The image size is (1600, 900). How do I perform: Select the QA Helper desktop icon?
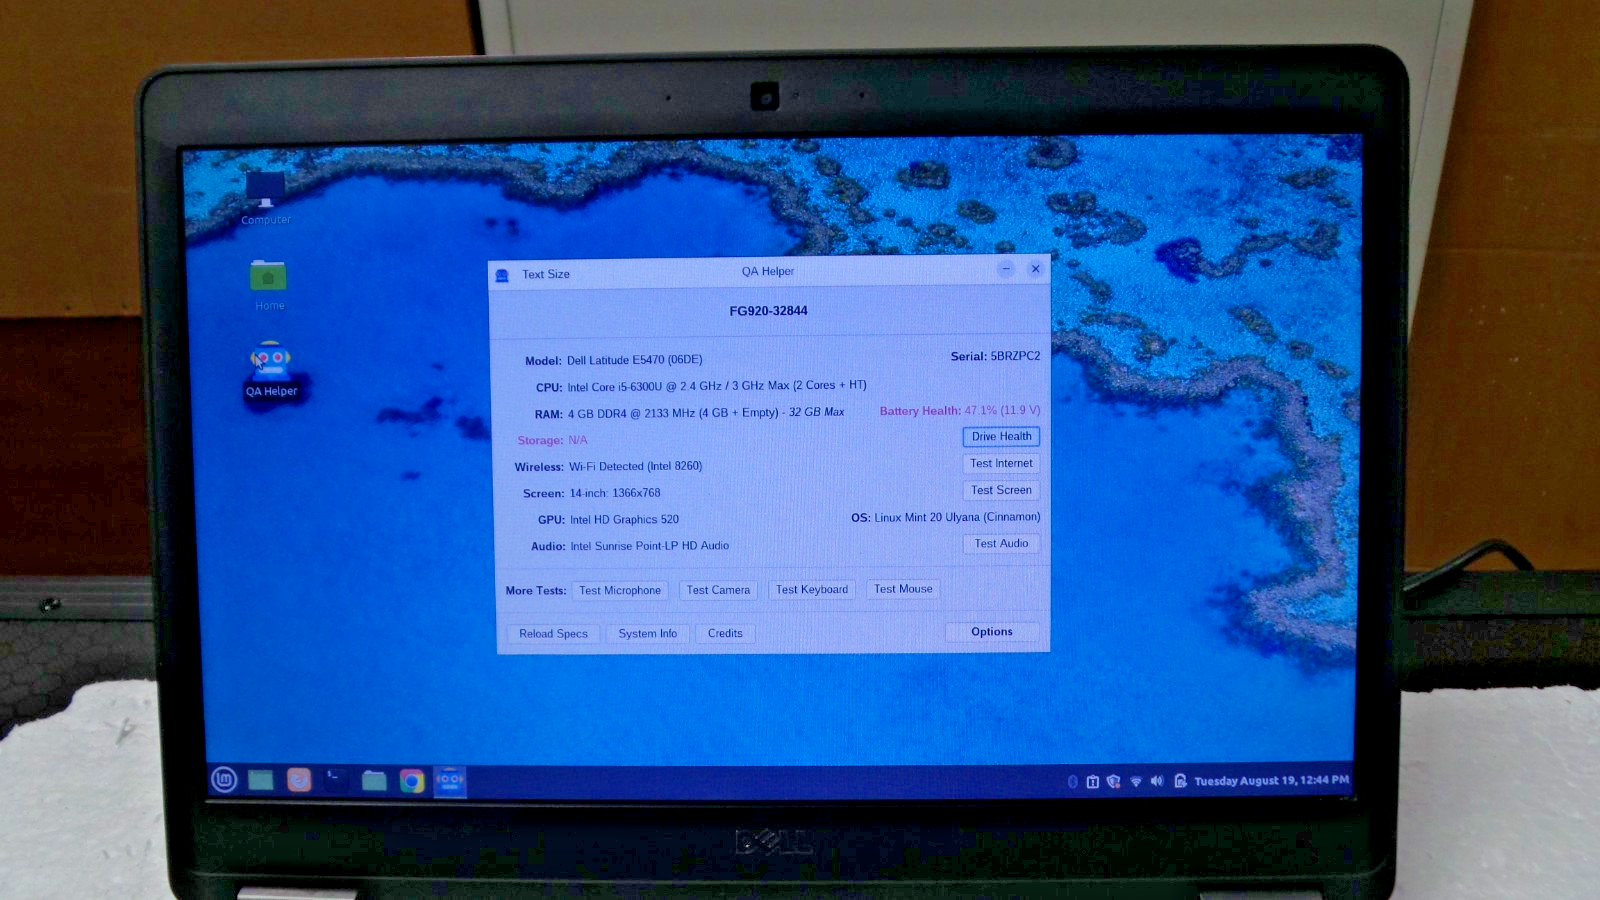271,370
